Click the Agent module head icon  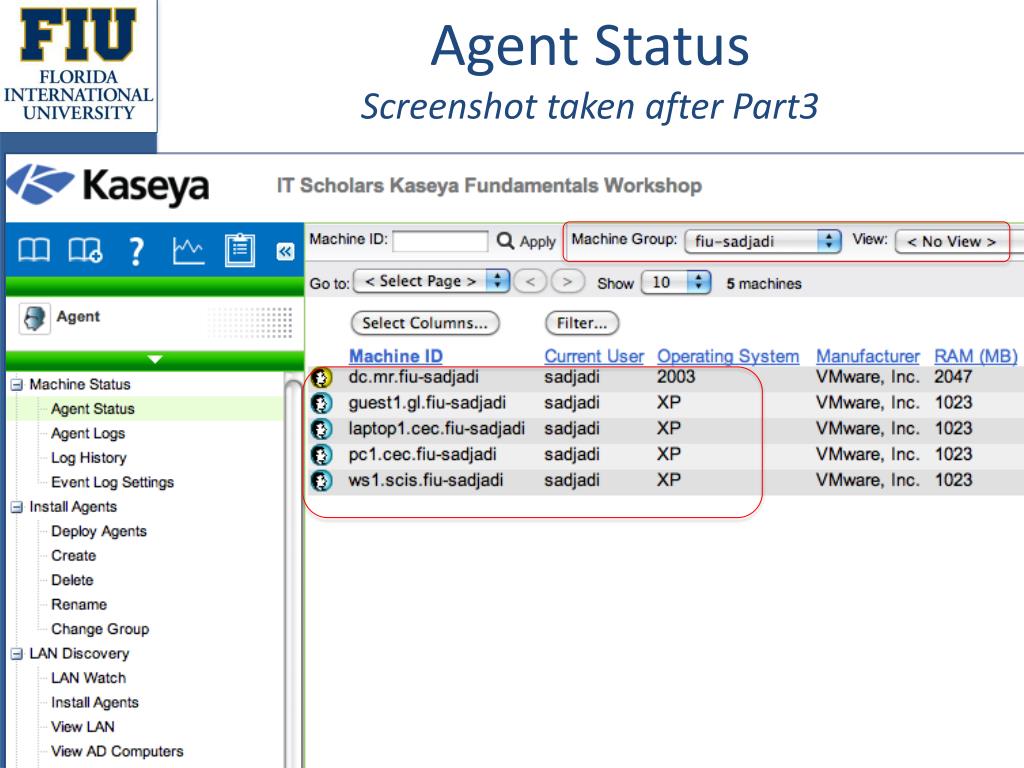pyautogui.click(x=34, y=319)
